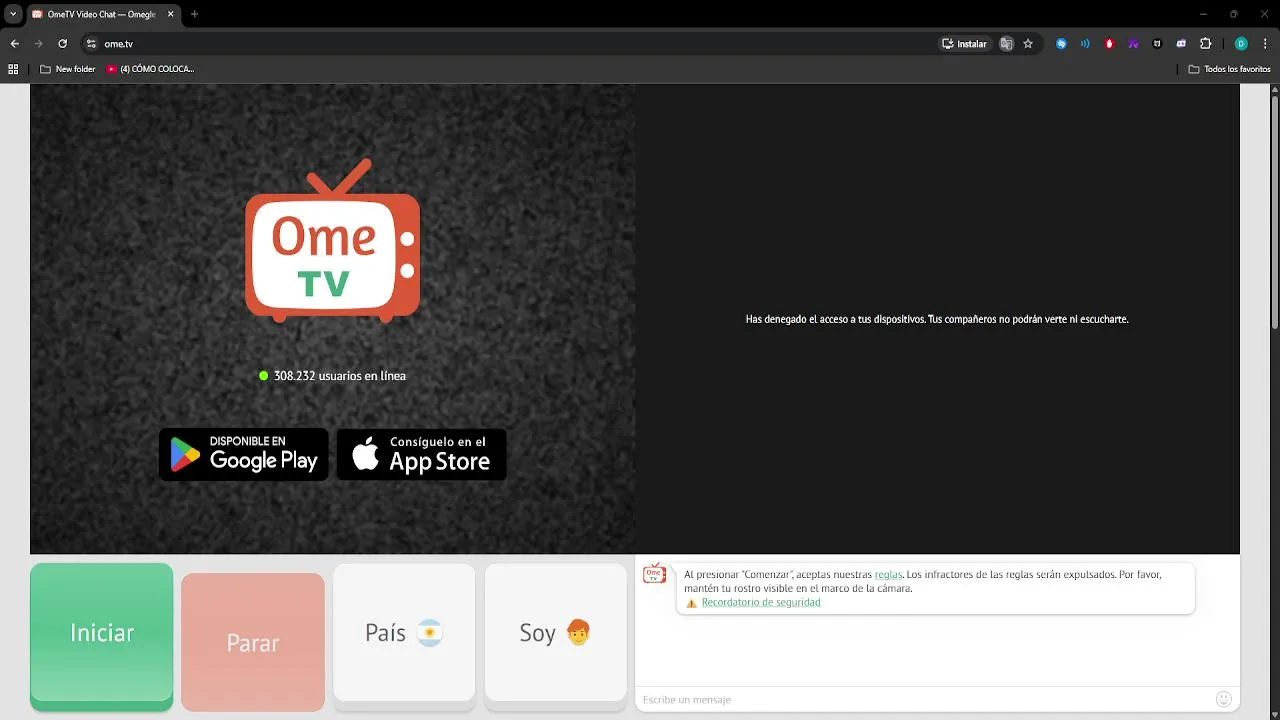The image size is (1280, 720).
Task: Click the denied device access message
Action: [937, 319]
